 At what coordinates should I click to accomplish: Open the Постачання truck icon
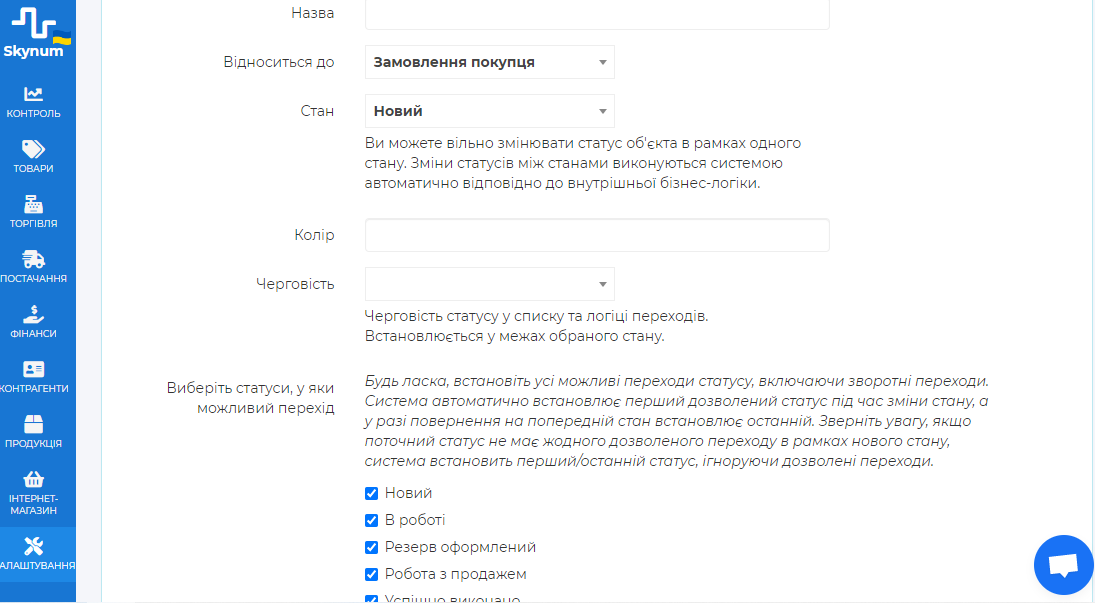pyautogui.click(x=34, y=259)
